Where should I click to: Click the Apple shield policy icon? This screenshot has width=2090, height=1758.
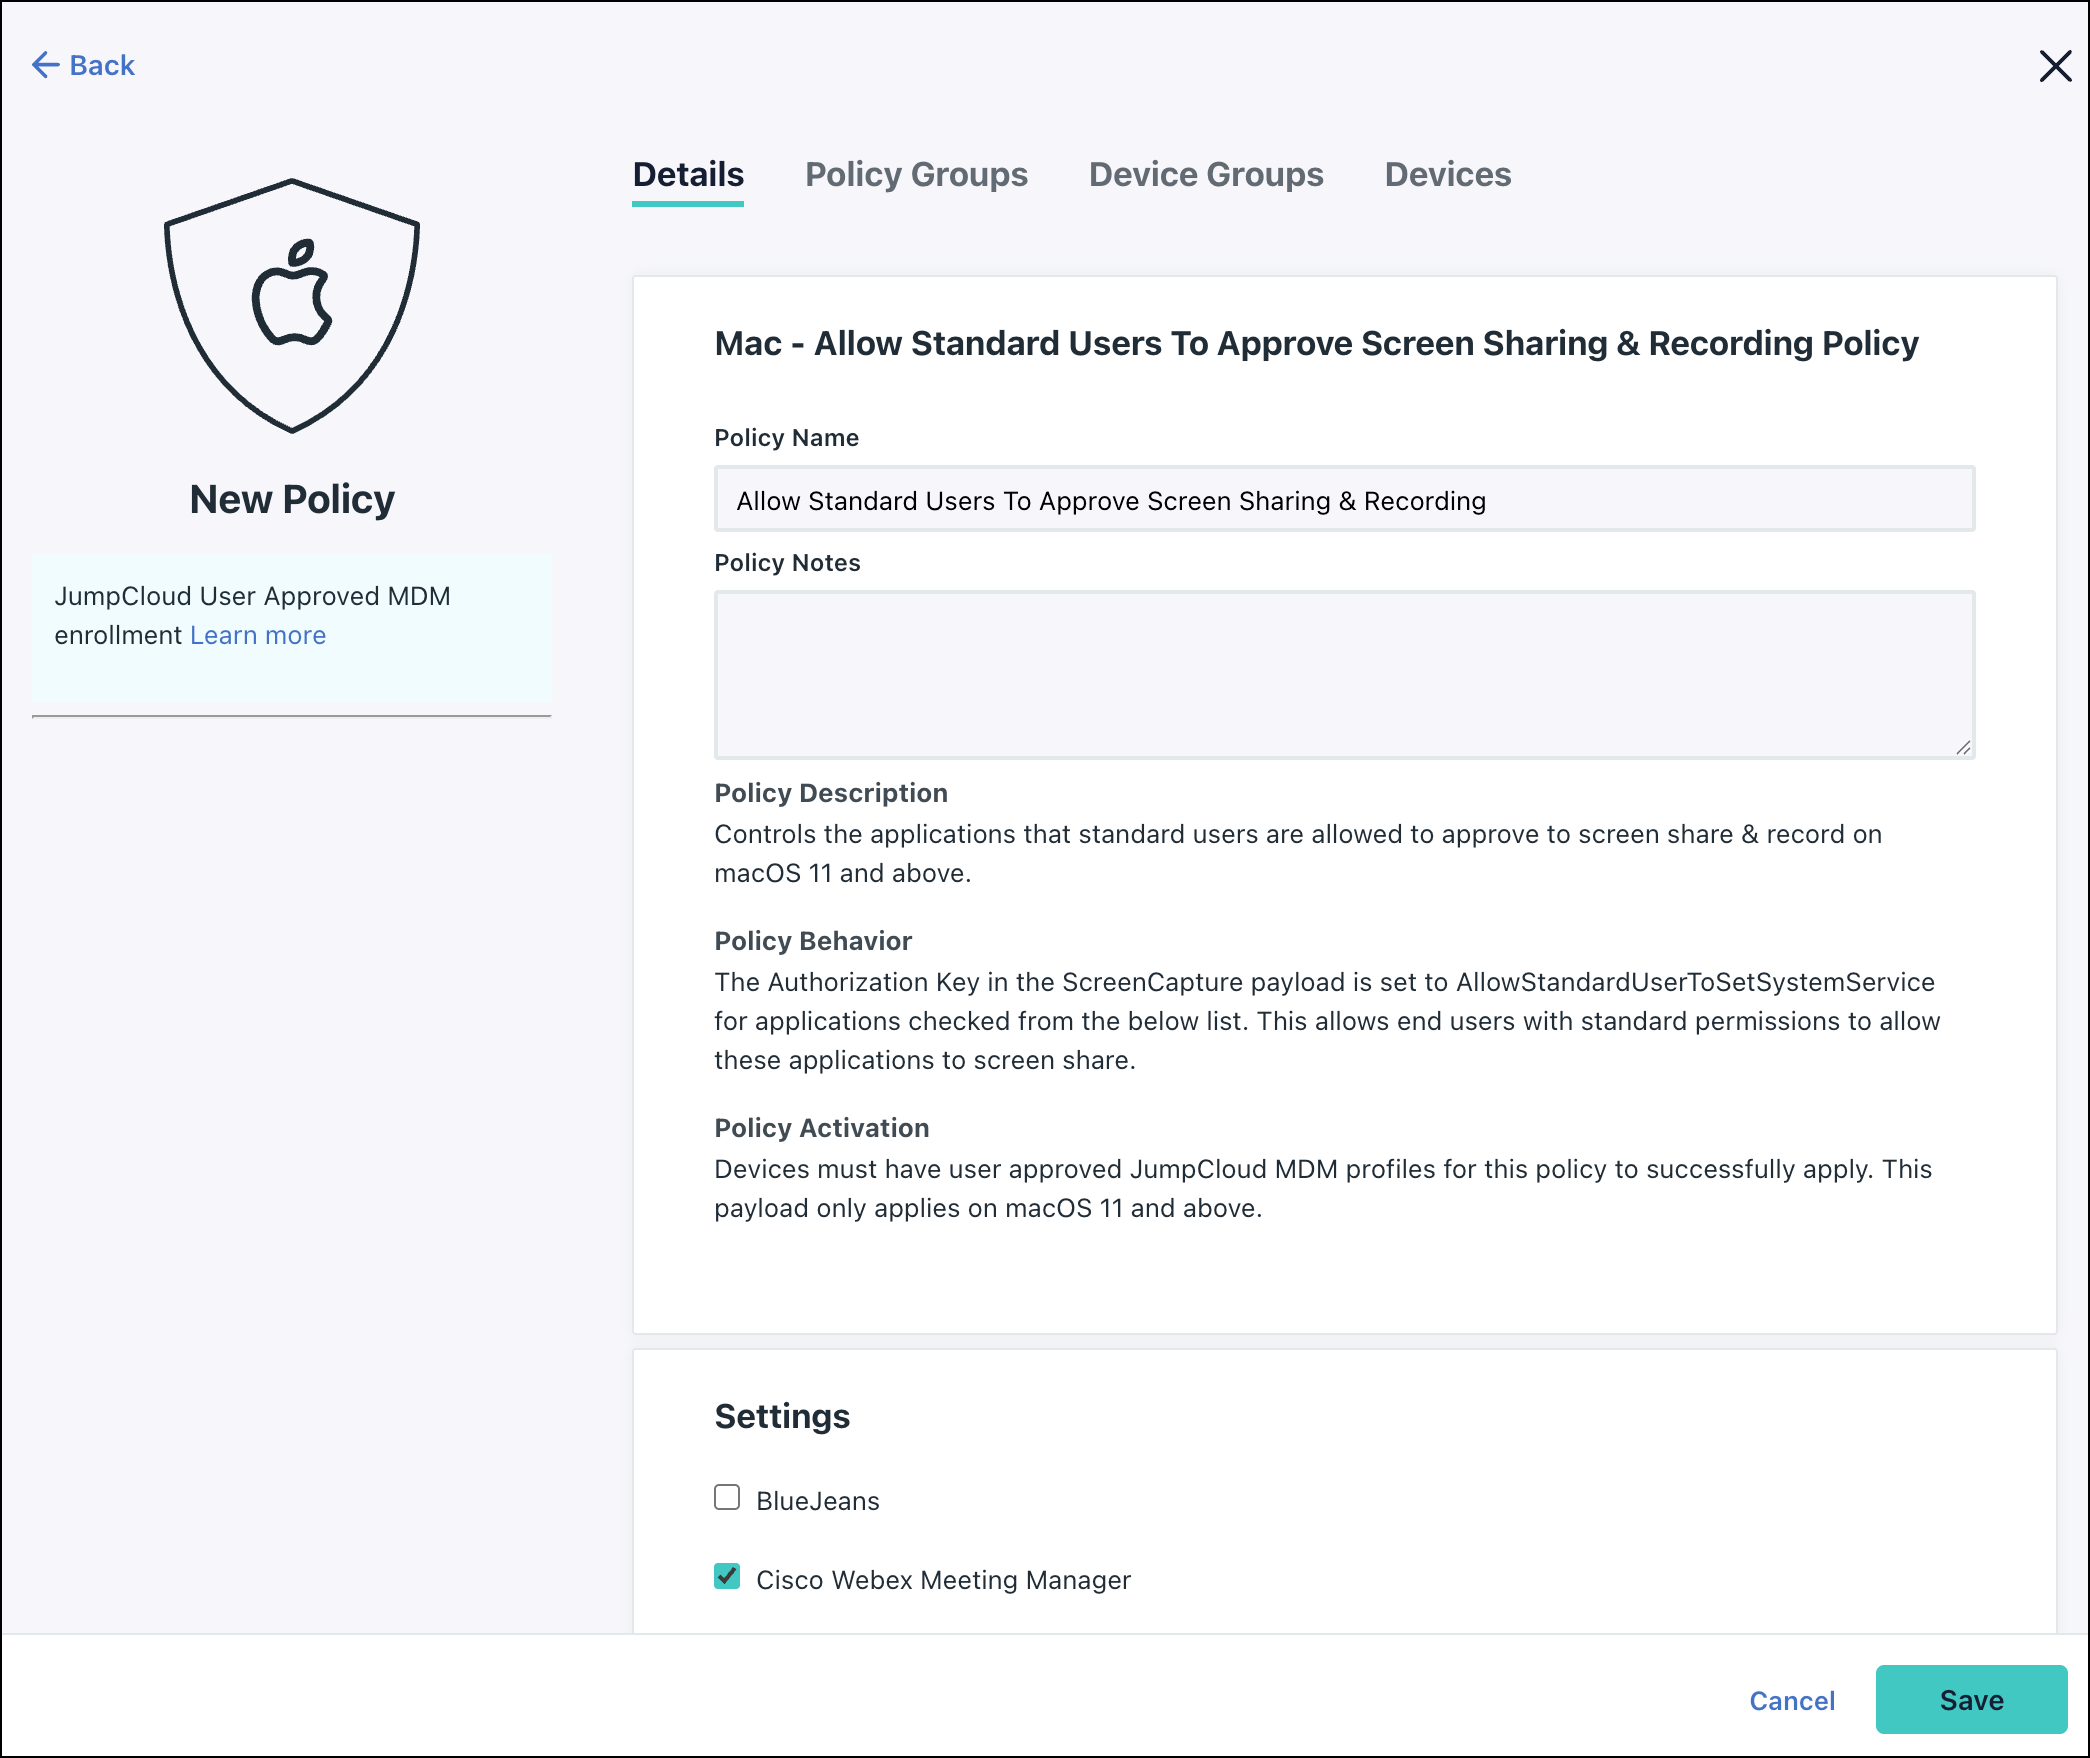point(291,305)
